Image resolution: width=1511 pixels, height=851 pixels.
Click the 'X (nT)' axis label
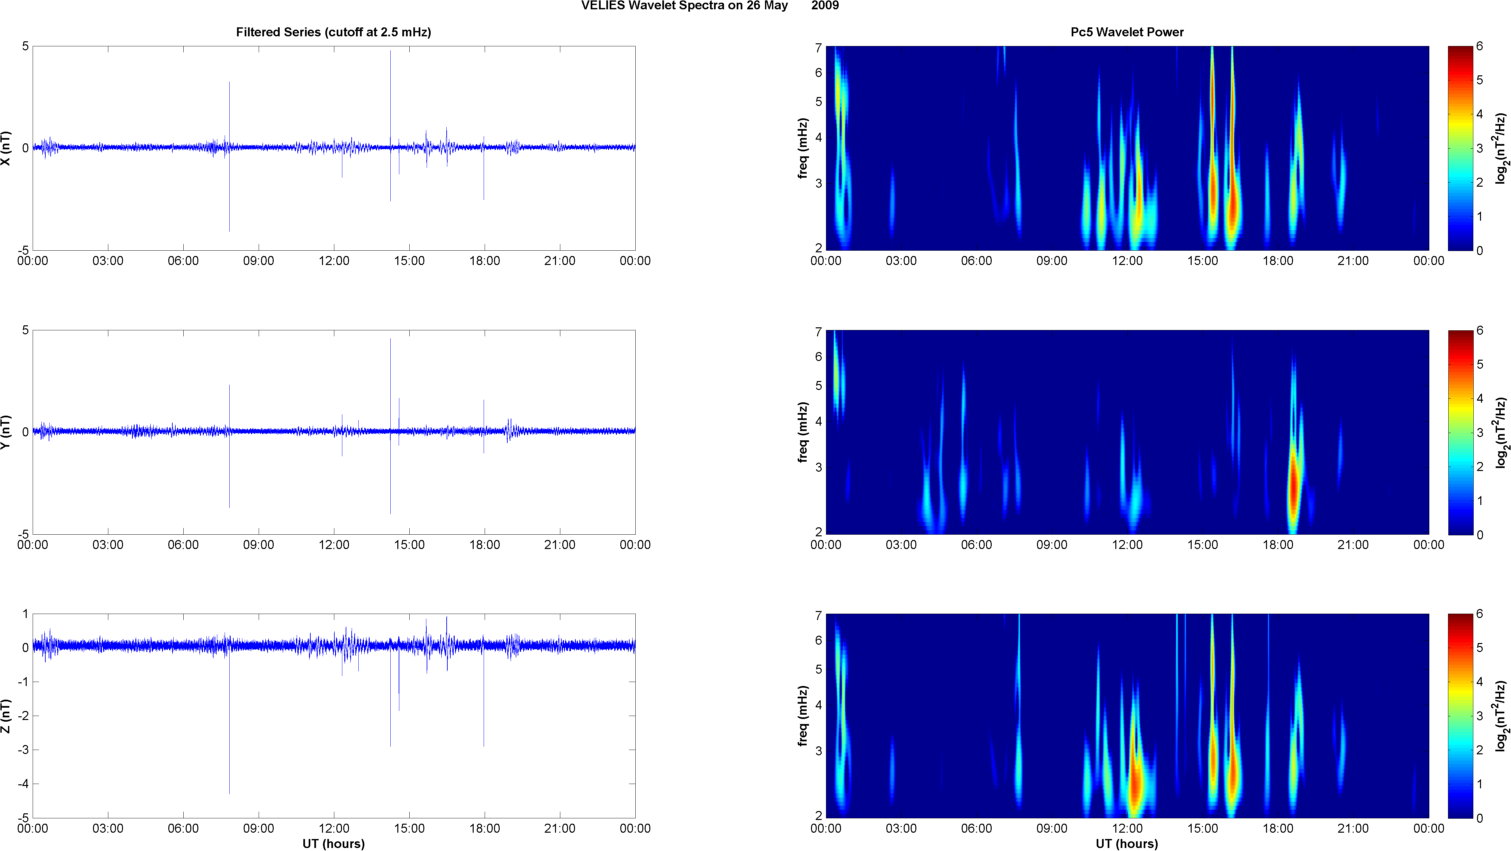click(7, 148)
